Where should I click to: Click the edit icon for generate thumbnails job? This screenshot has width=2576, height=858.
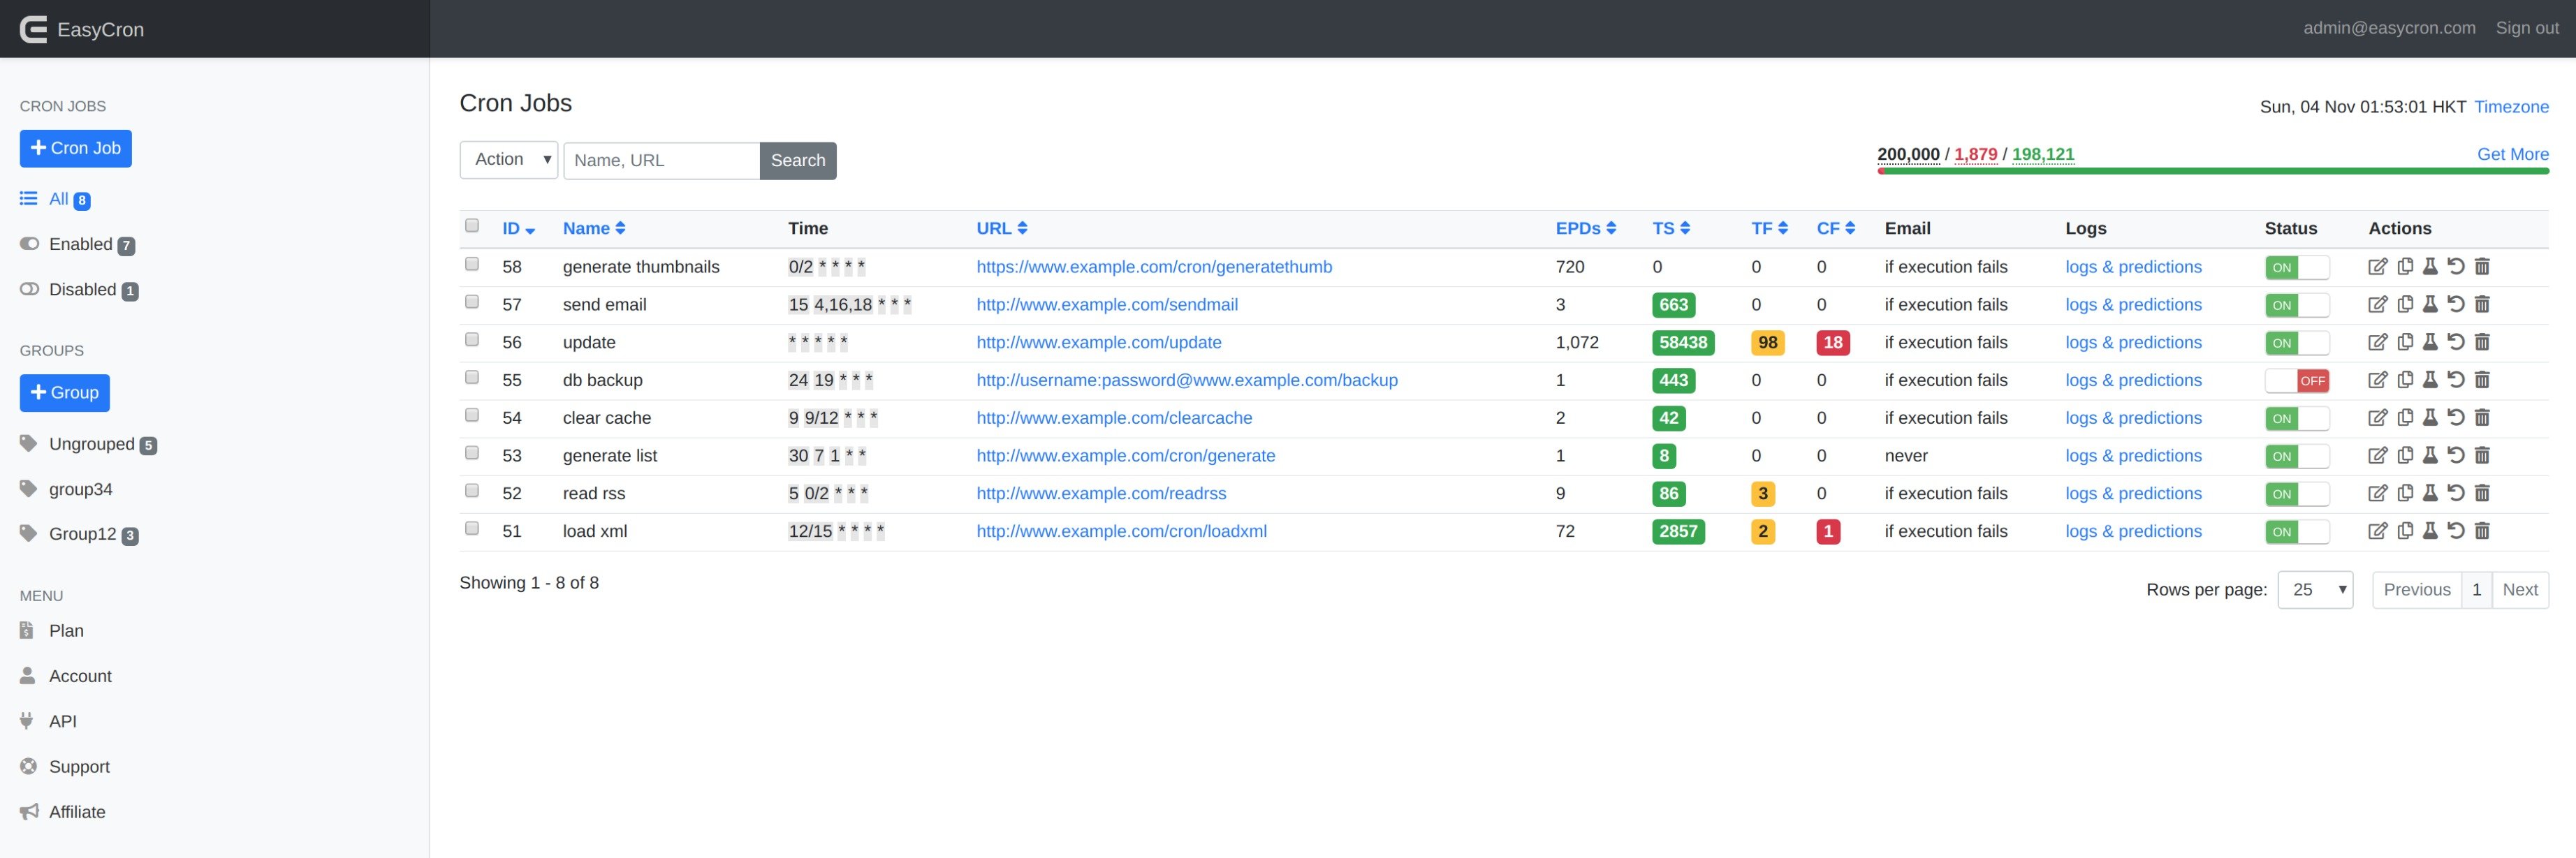coord(2377,266)
